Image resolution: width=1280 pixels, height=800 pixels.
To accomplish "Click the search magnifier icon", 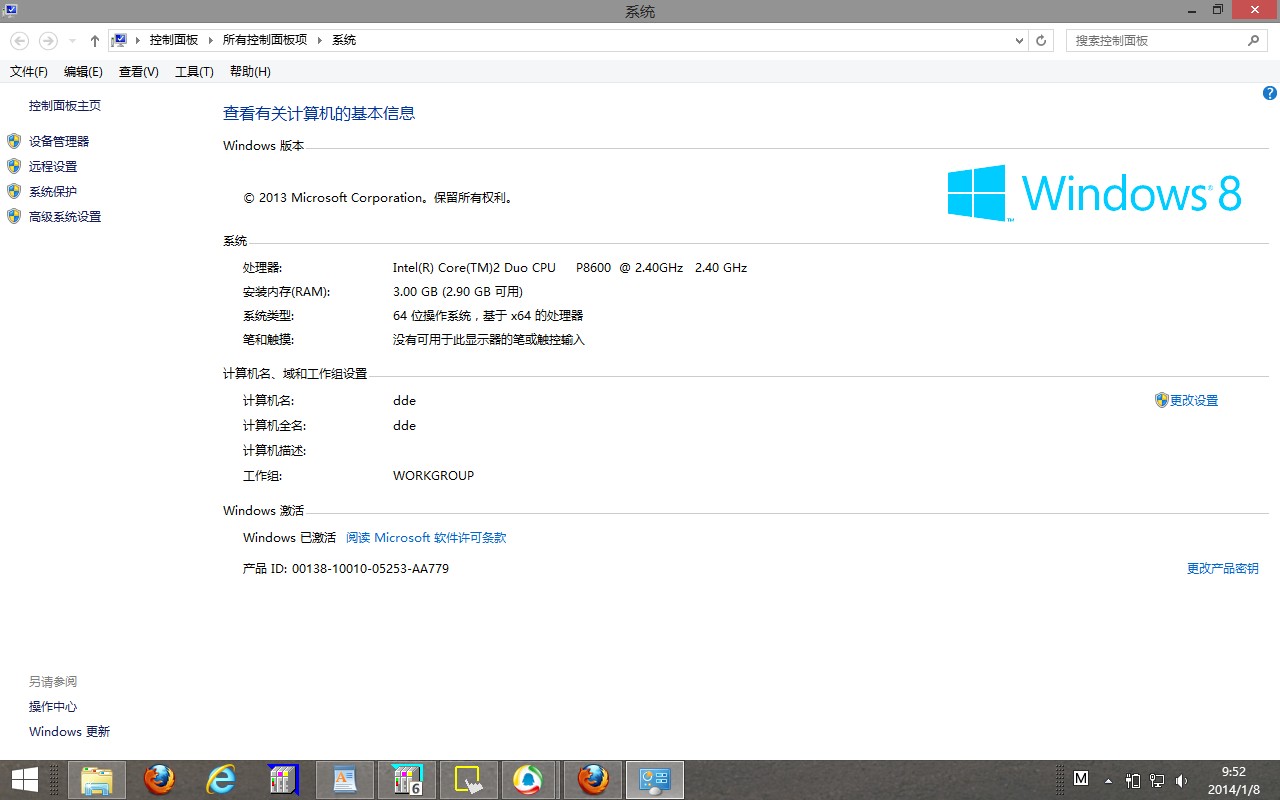I will (1253, 41).
